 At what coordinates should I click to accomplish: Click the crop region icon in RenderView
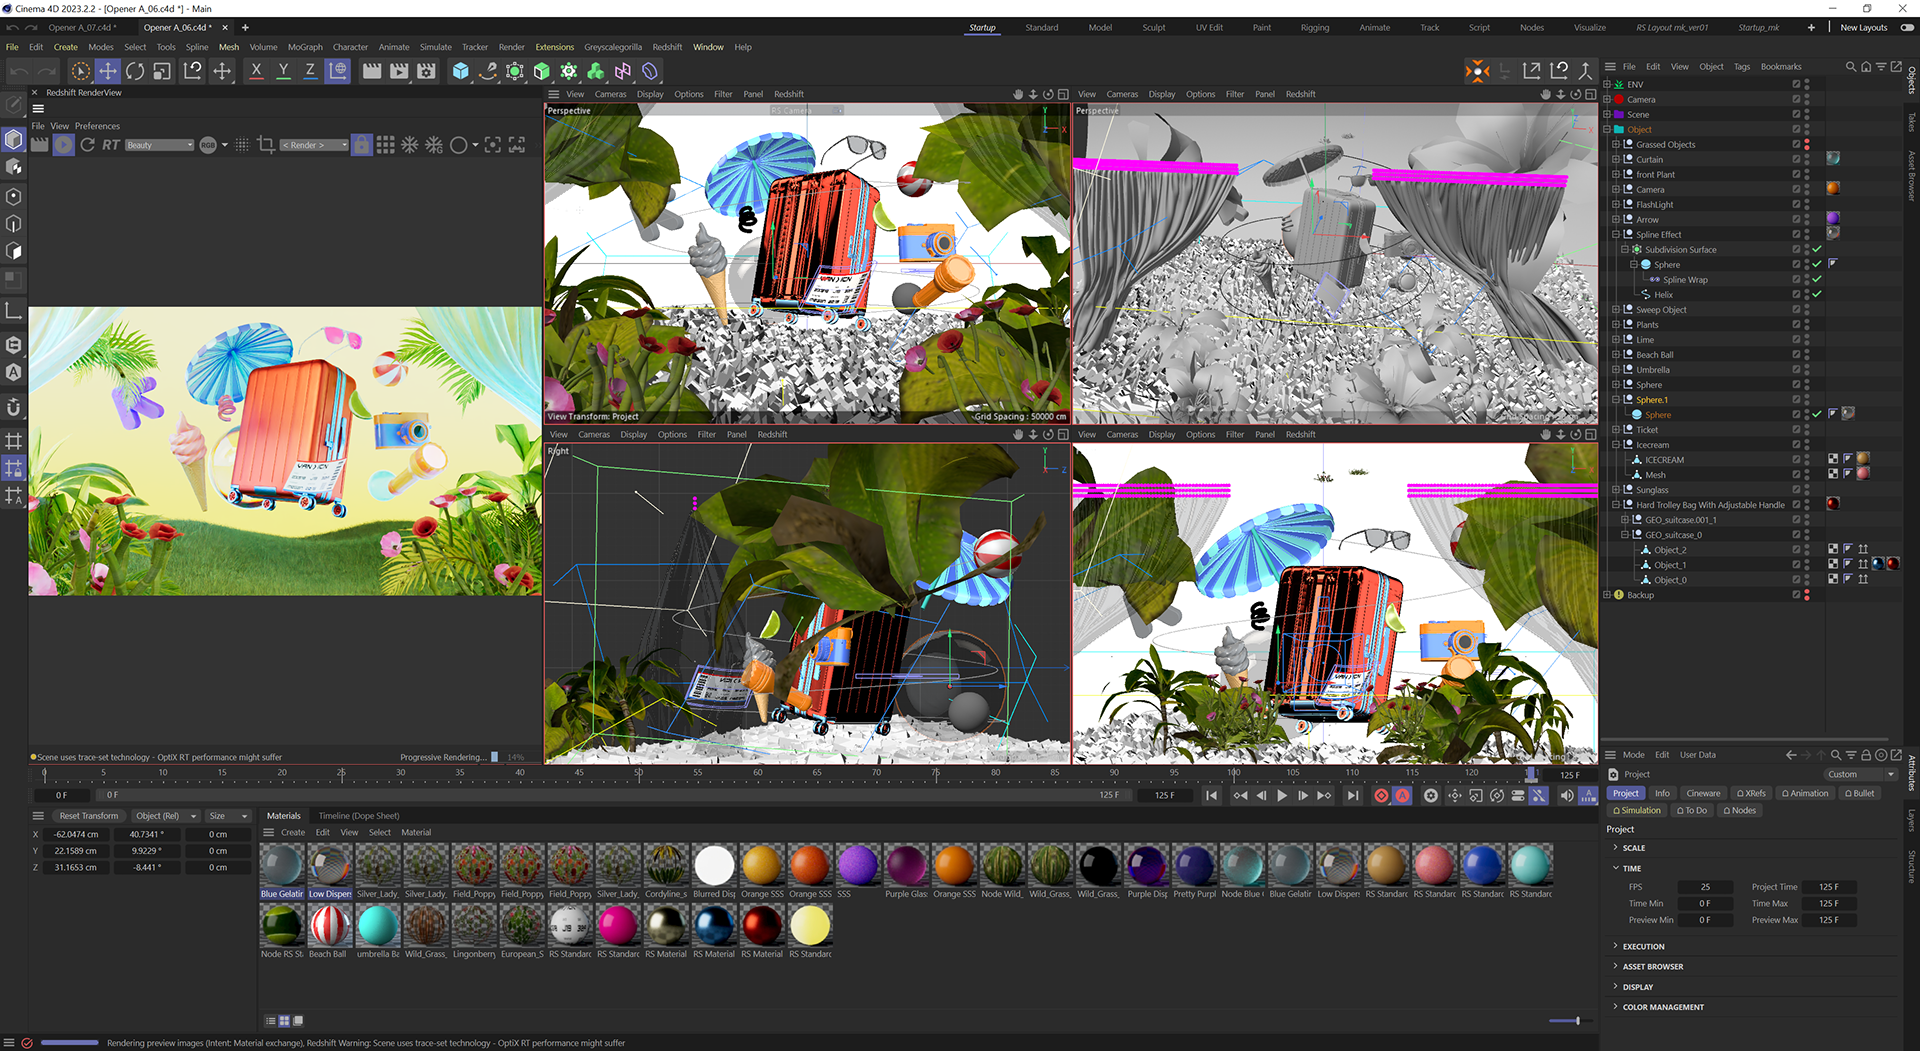pos(266,145)
